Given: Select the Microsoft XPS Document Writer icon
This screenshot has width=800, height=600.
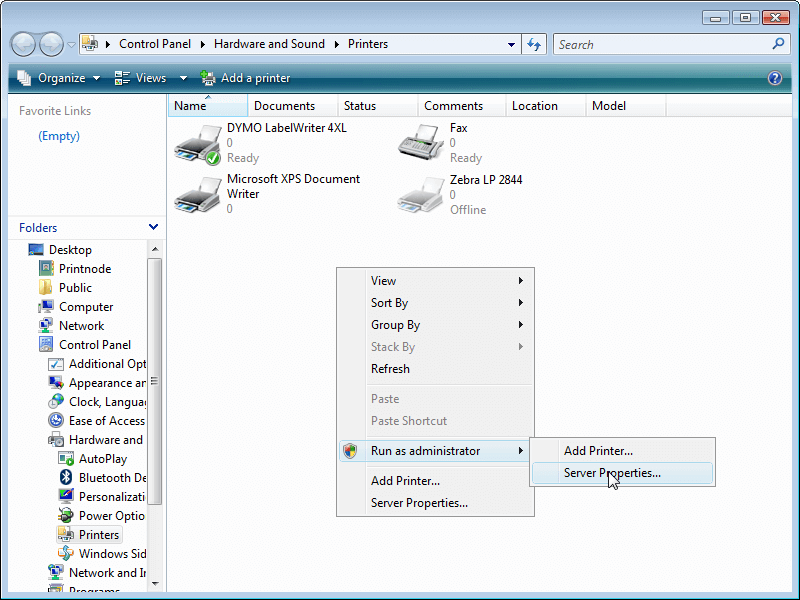Looking at the screenshot, I should pyautogui.click(x=197, y=194).
